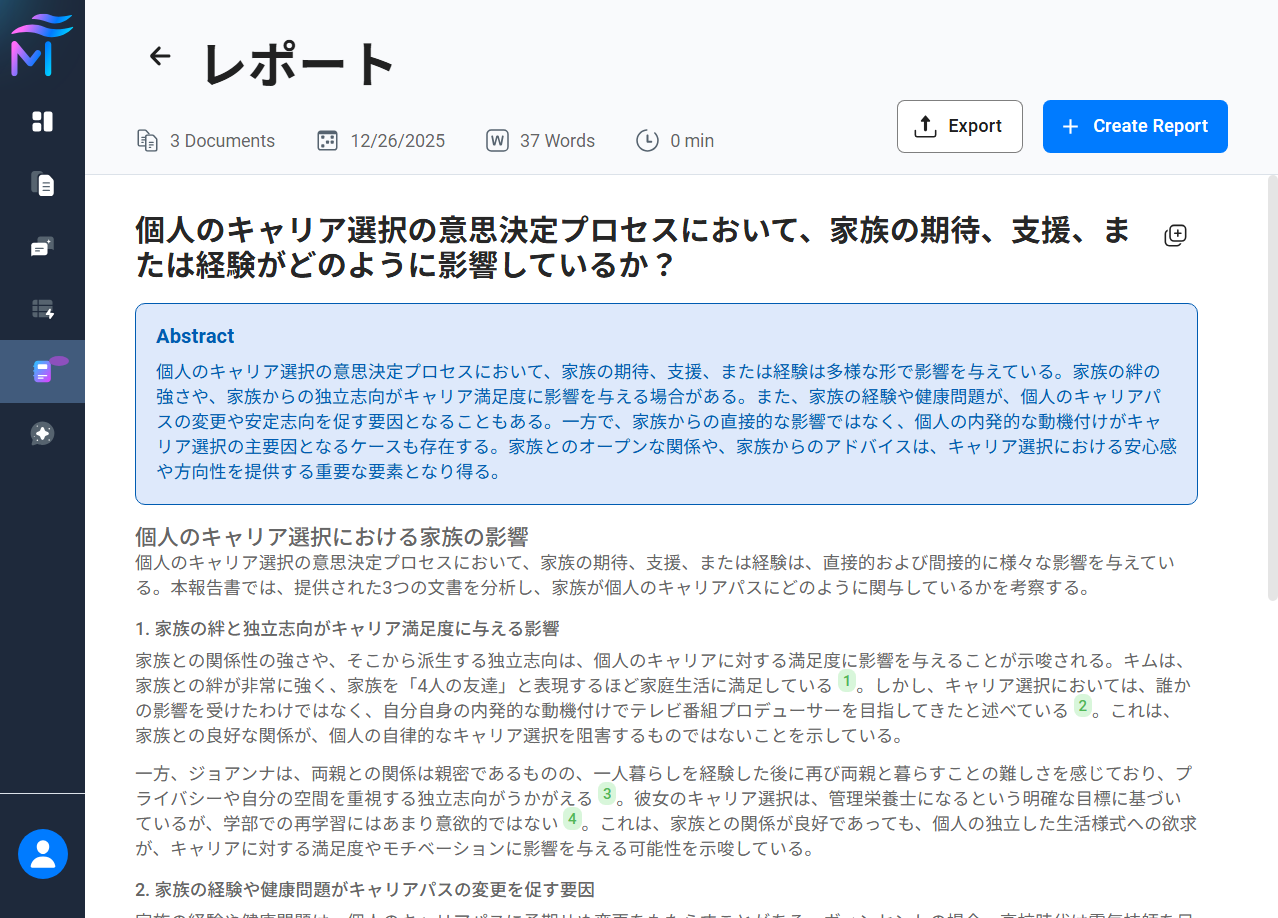Open the user profile avatar

click(x=43, y=854)
